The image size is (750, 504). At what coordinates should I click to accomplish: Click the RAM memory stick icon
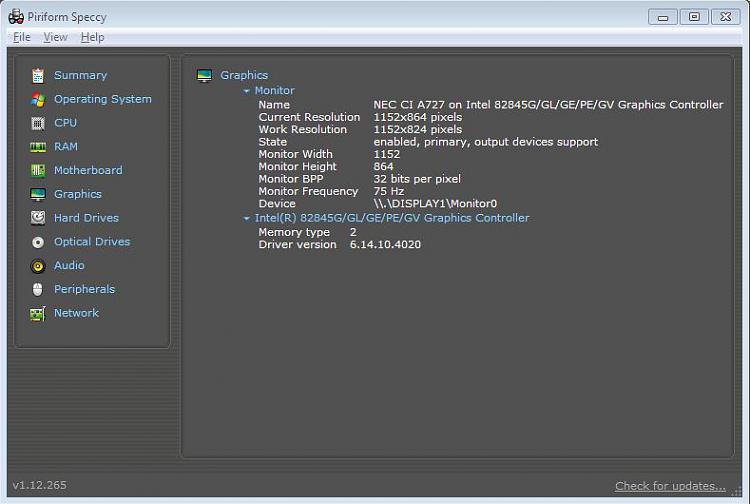38,147
